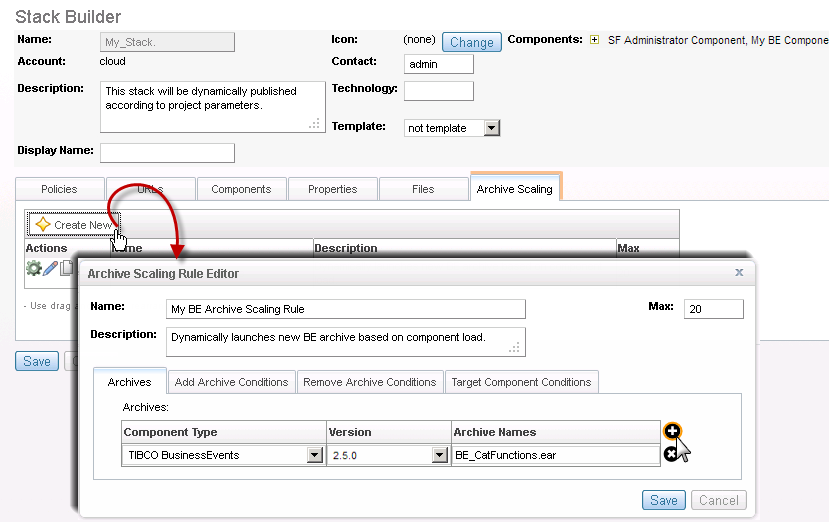Screen dimensions: 829x522
Task: Open the Version 2.5.0 dropdown
Action: point(439,455)
